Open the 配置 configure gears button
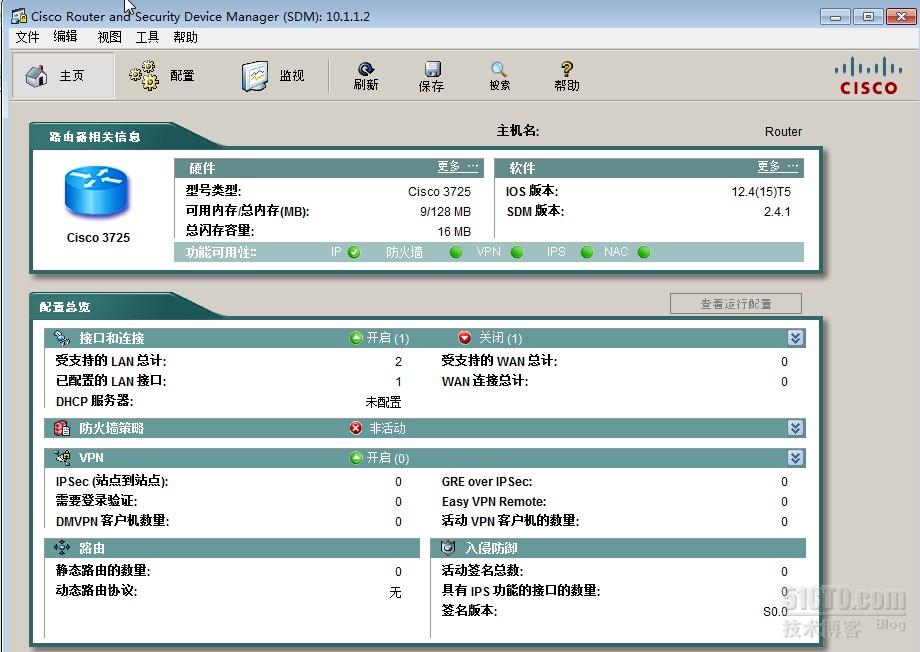This screenshot has width=920, height=652. coord(161,75)
